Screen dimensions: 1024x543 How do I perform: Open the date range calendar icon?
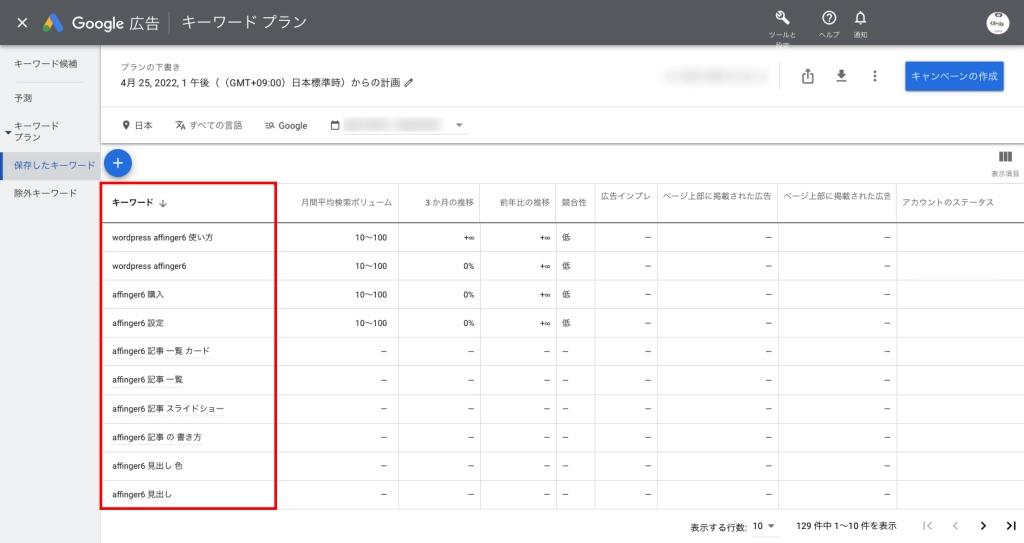(x=335, y=125)
